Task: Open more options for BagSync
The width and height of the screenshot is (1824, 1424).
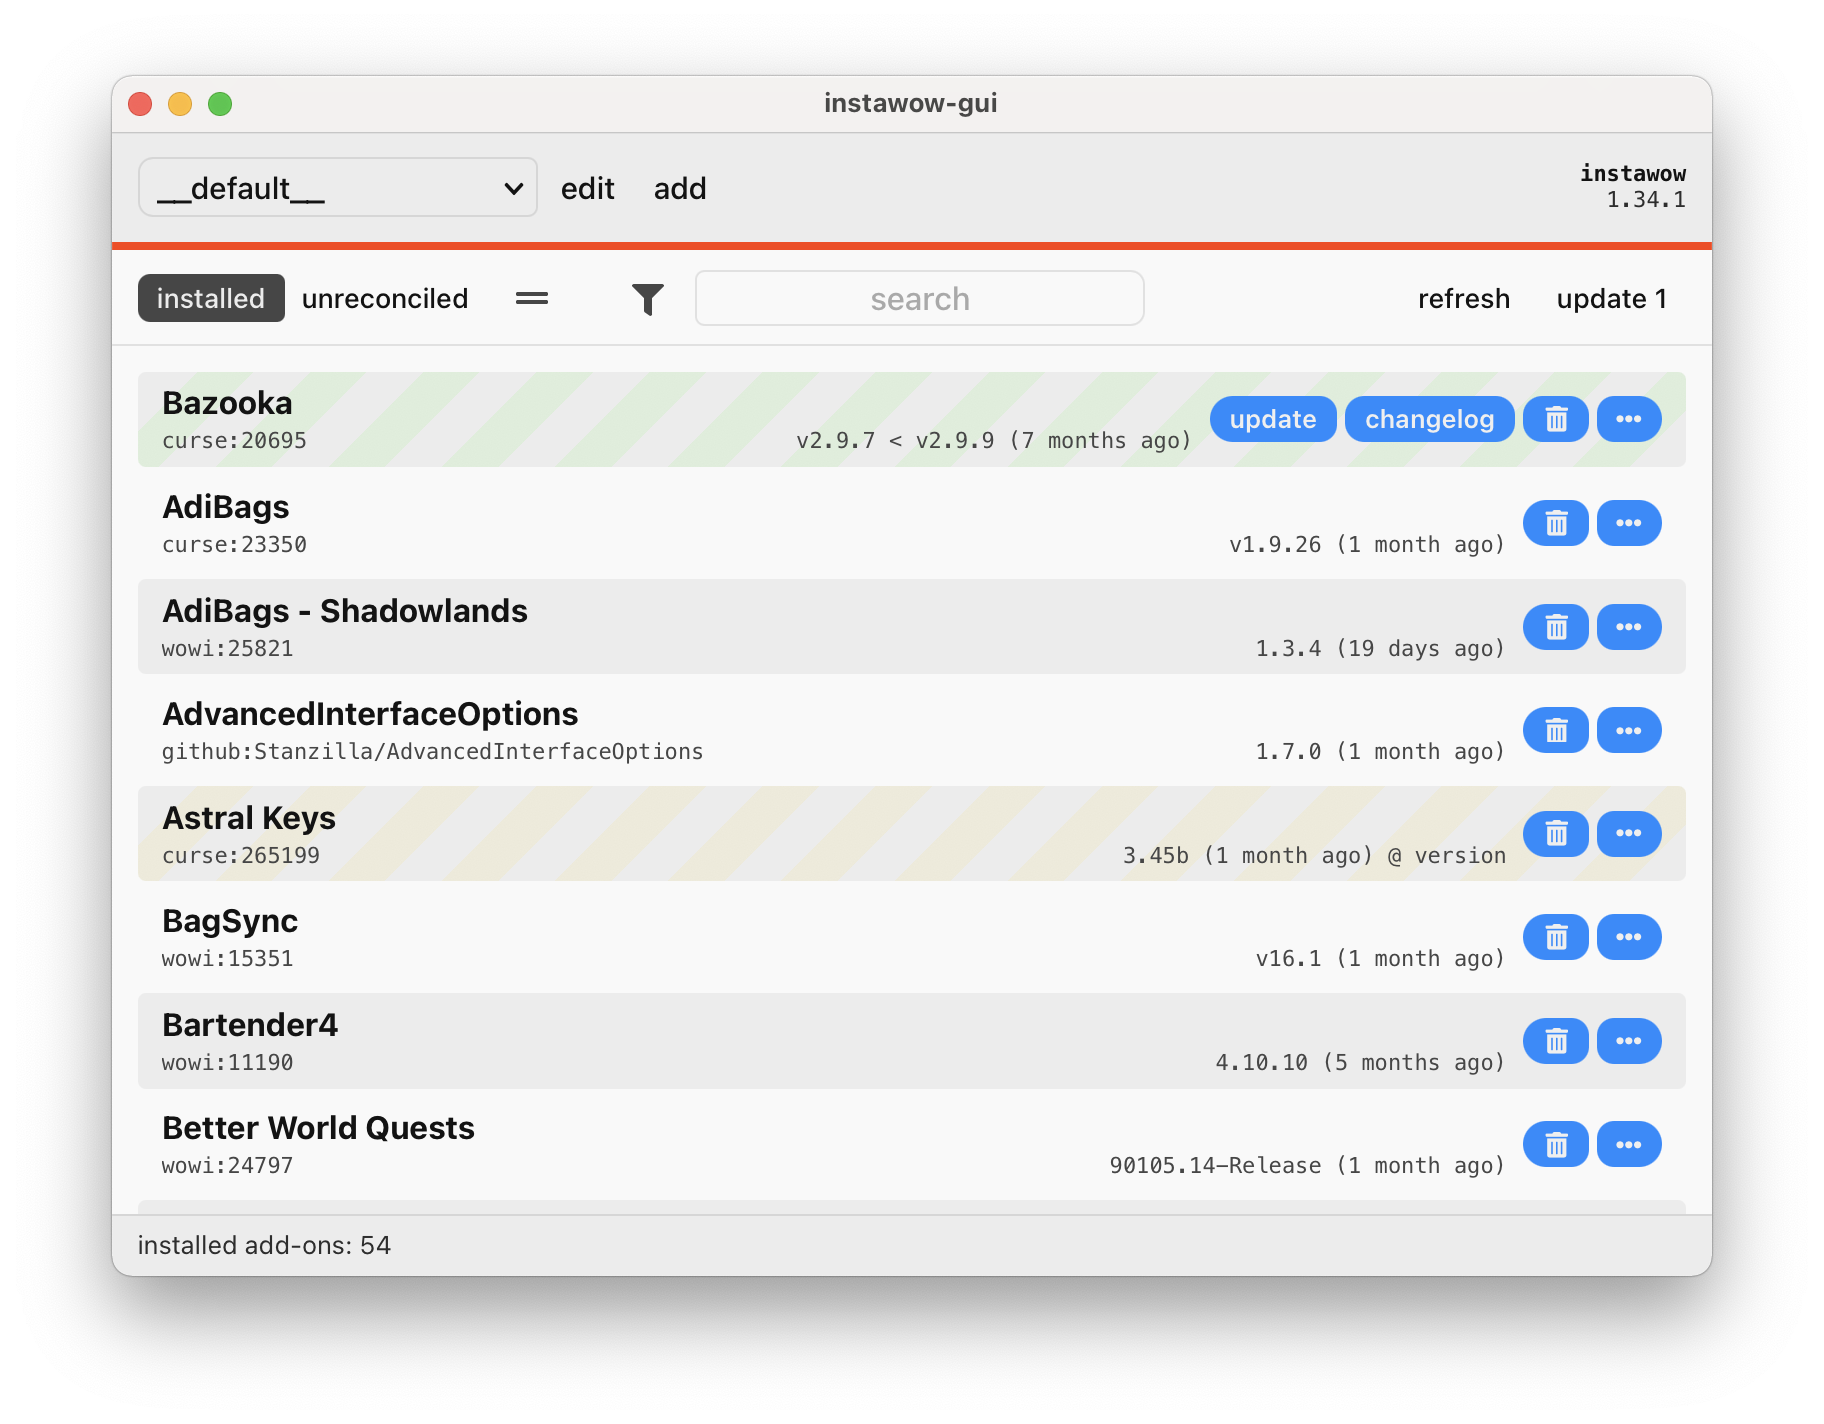Action: tap(1629, 937)
